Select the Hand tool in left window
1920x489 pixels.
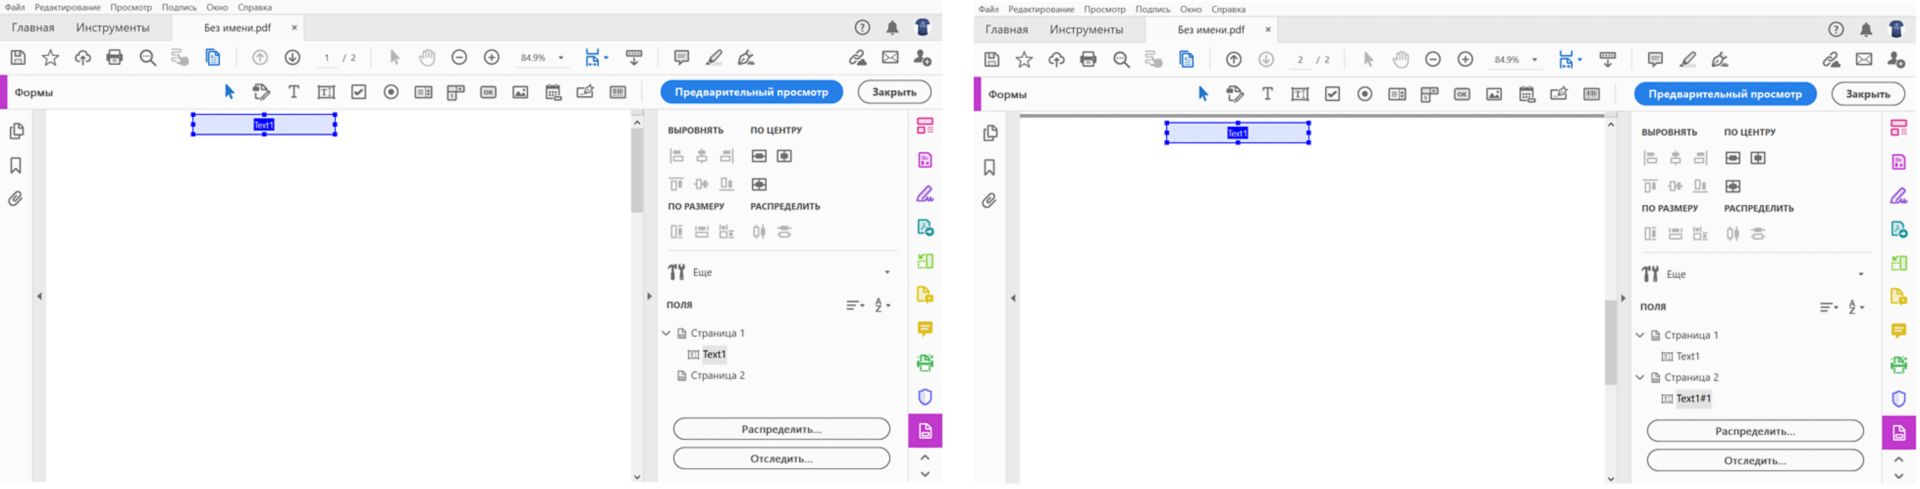click(427, 58)
